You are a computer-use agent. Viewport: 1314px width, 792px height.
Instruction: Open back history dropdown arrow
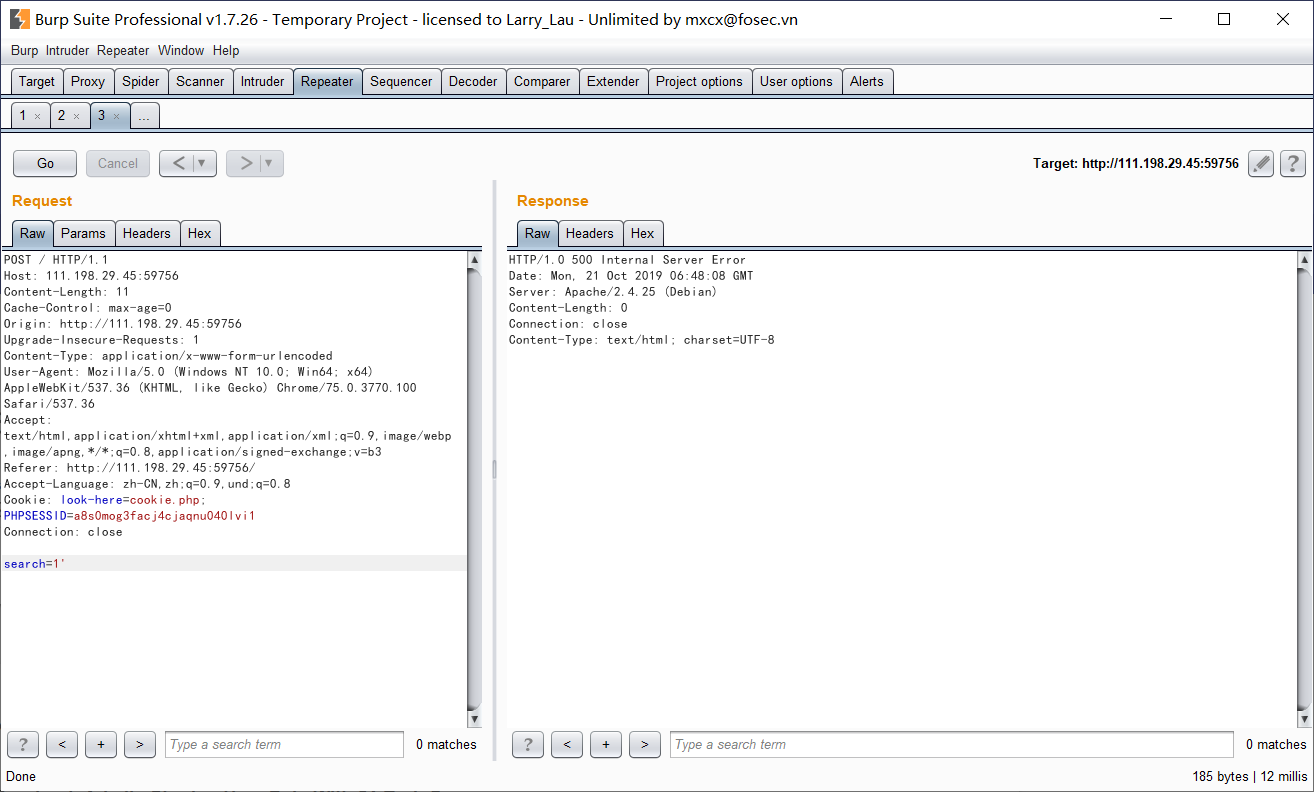click(204, 163)
